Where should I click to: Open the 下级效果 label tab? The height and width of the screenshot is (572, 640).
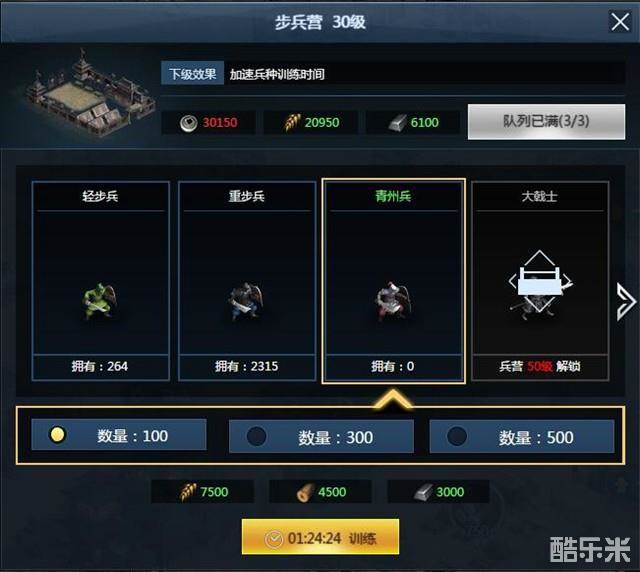coord(192,73)
